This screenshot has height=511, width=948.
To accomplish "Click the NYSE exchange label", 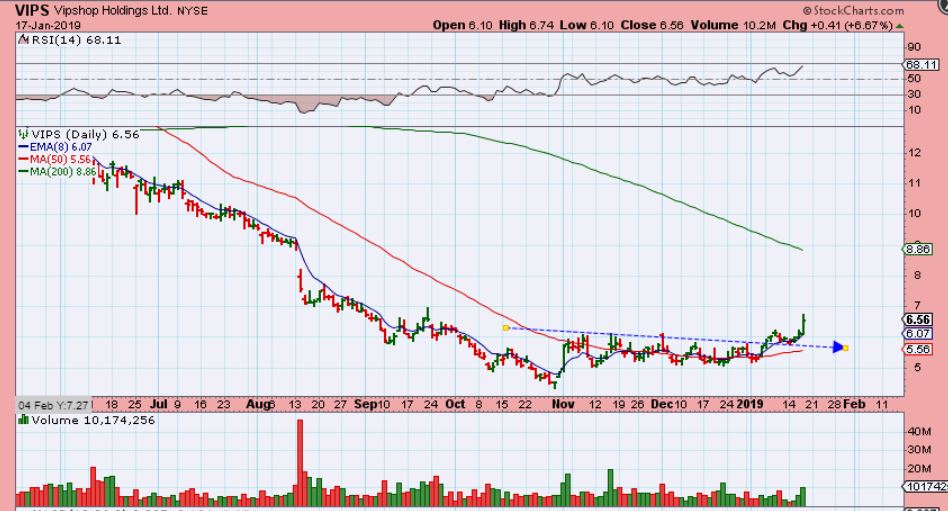I will (x=192, y=11).
